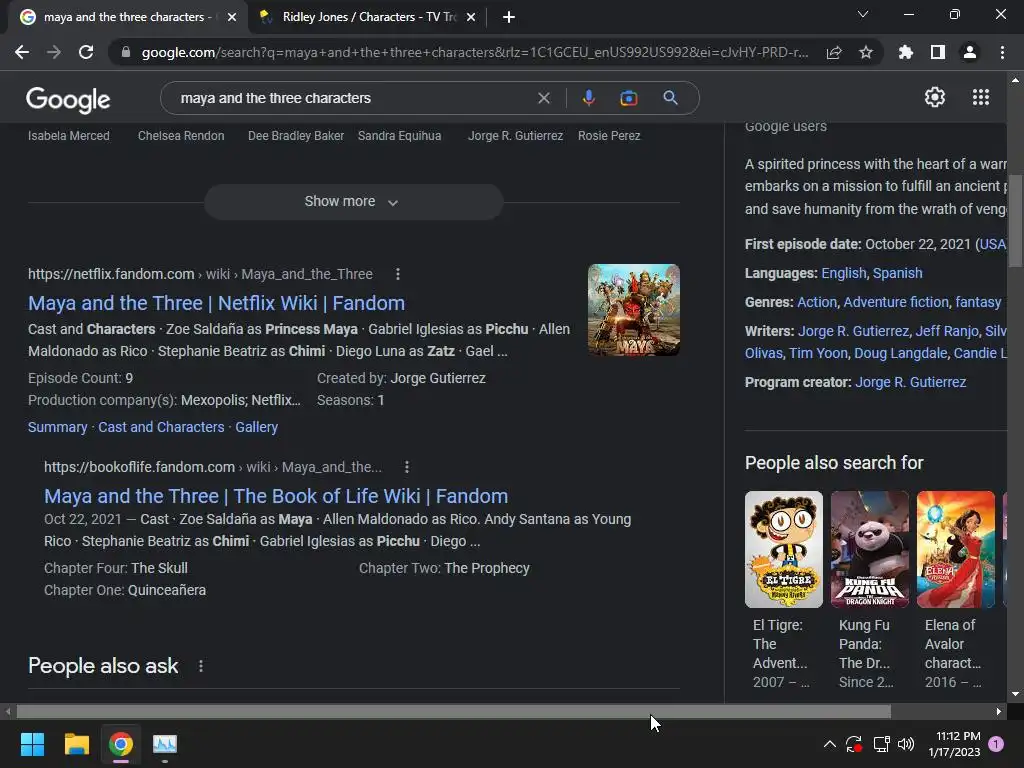Open the Spanish language link
The height and width of the screenshot is (768, 1024).
point(897,273)
